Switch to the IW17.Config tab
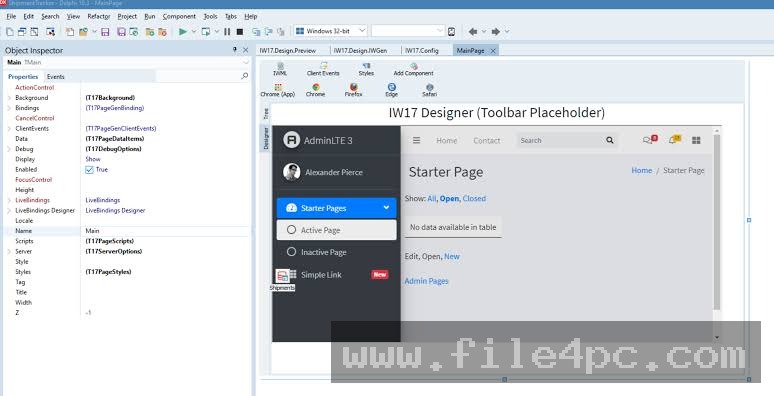The image size is (774, 396). tap(422, 50)
